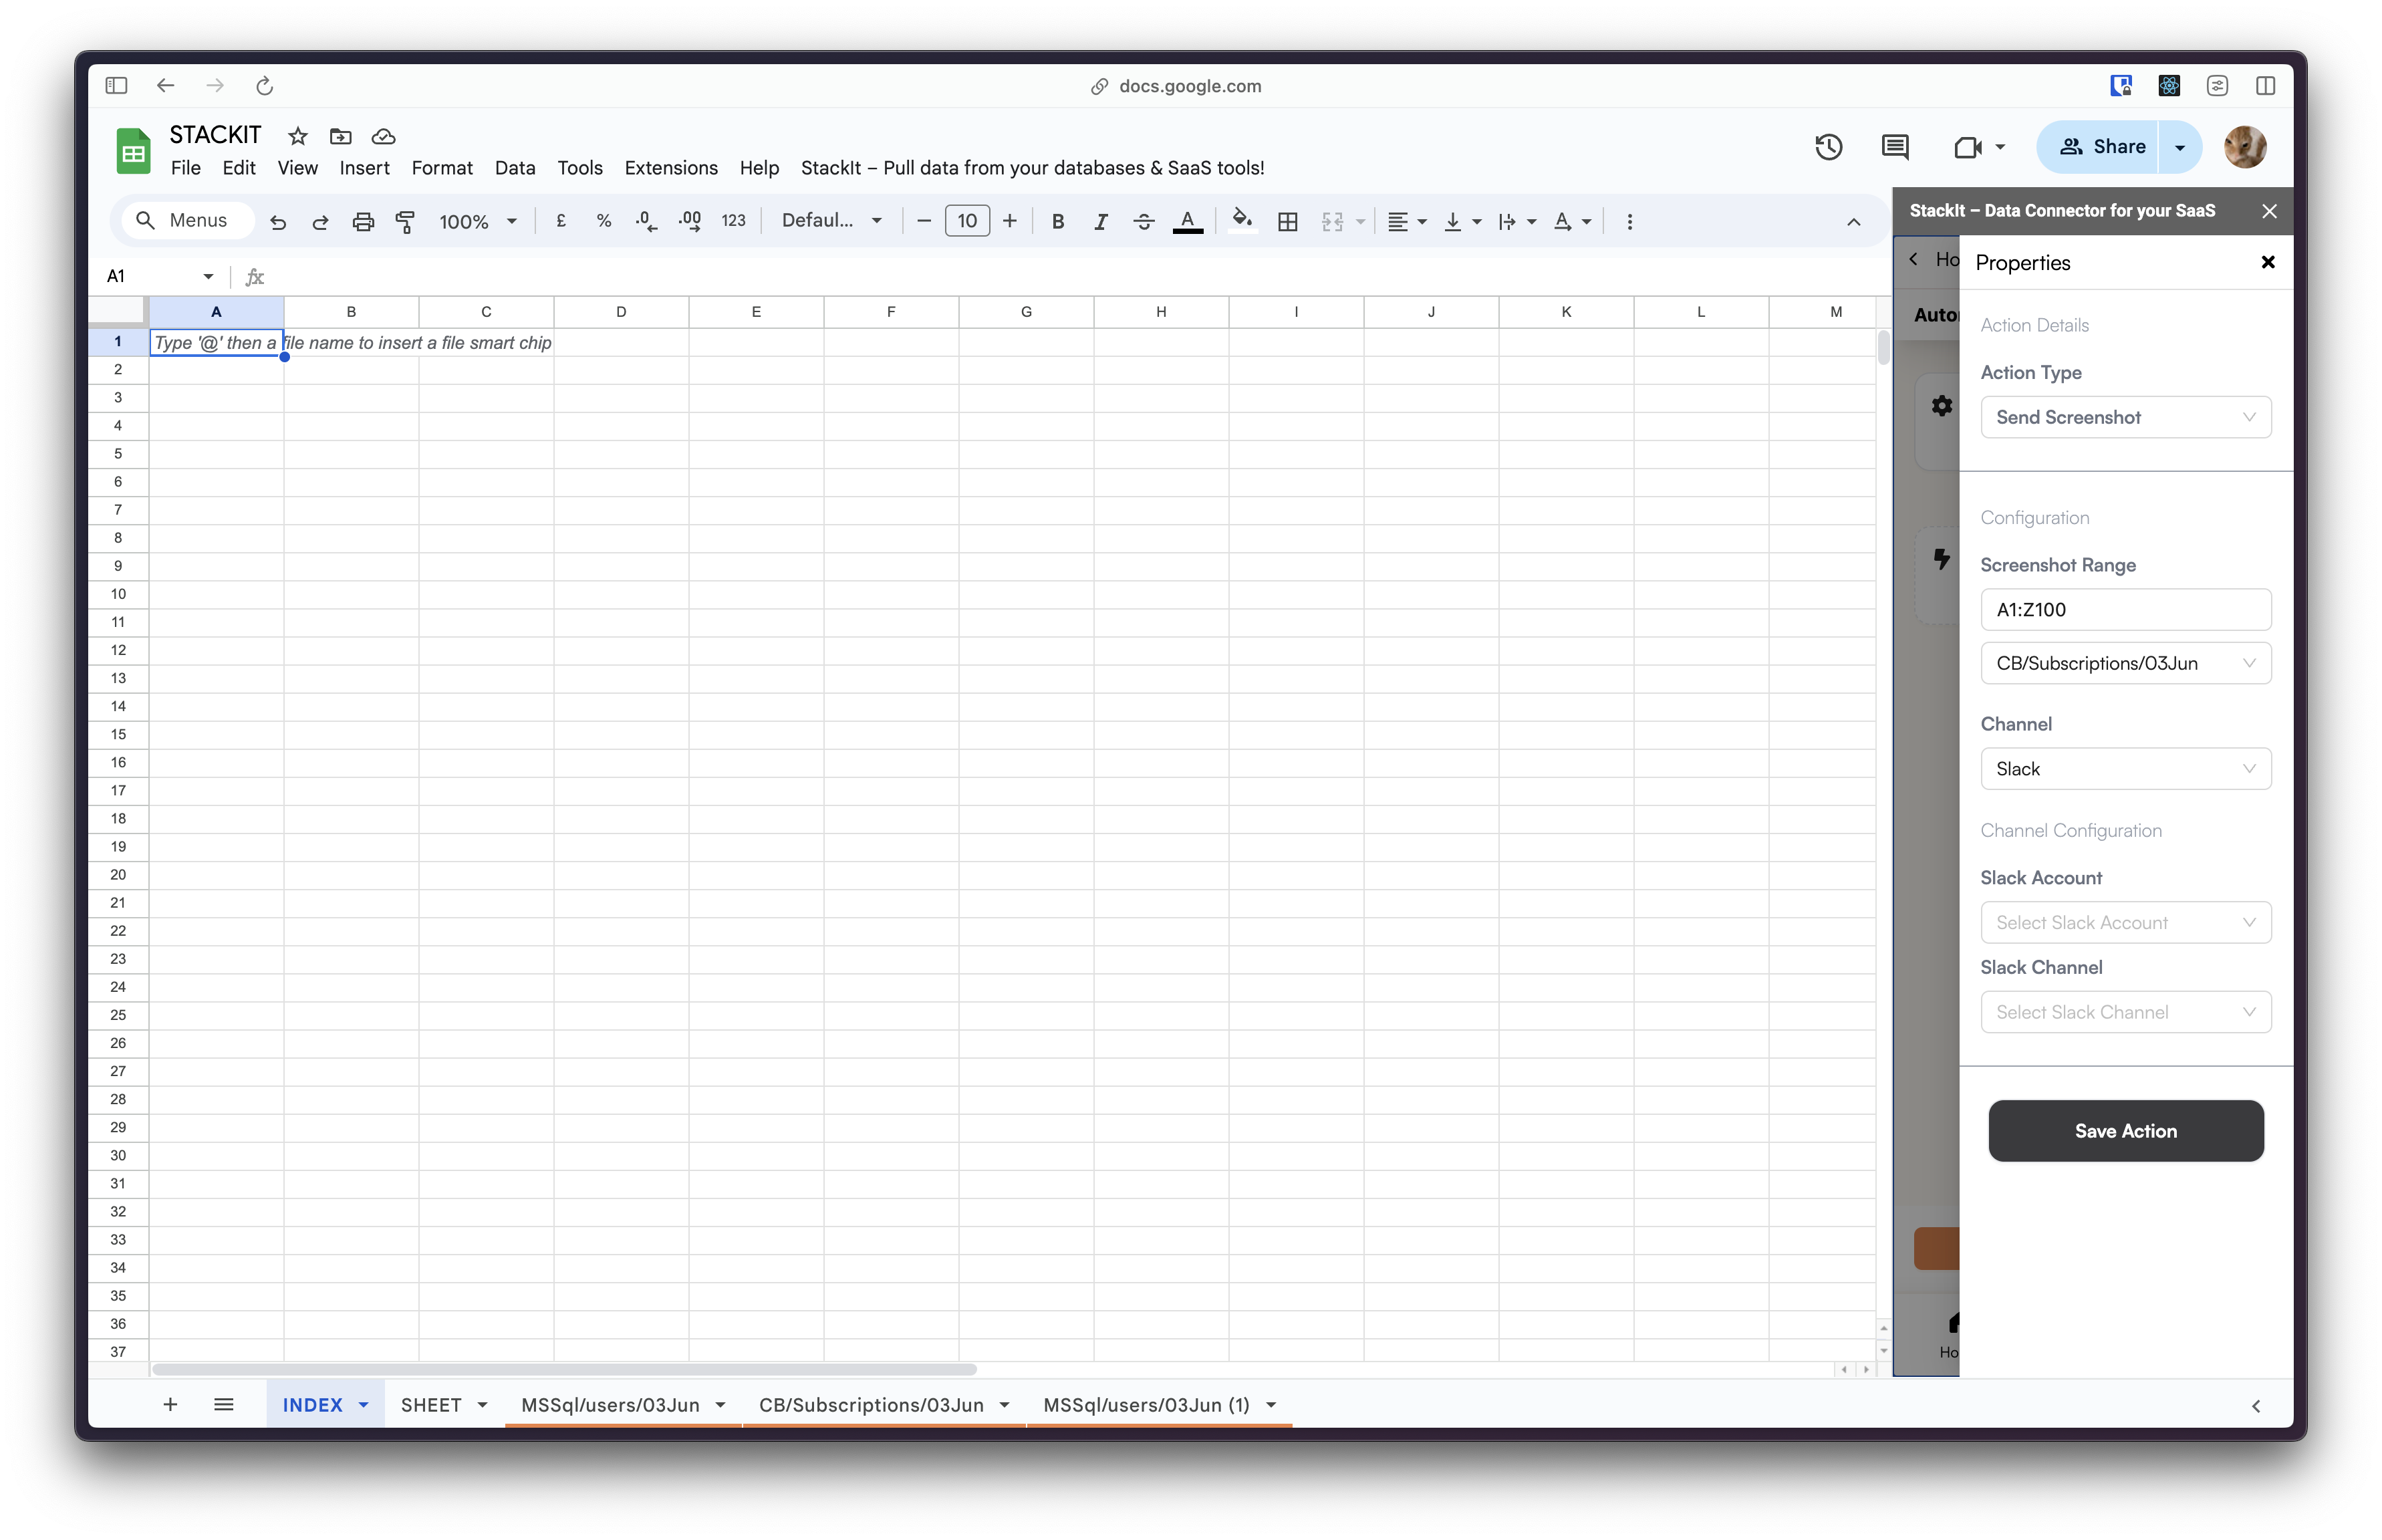Open the comments icon
Viewport: 2382px width, 1540px height.
point(1894,147)
